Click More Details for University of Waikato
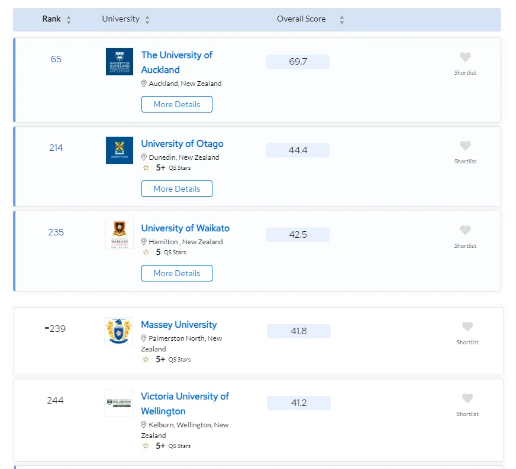 177,273
